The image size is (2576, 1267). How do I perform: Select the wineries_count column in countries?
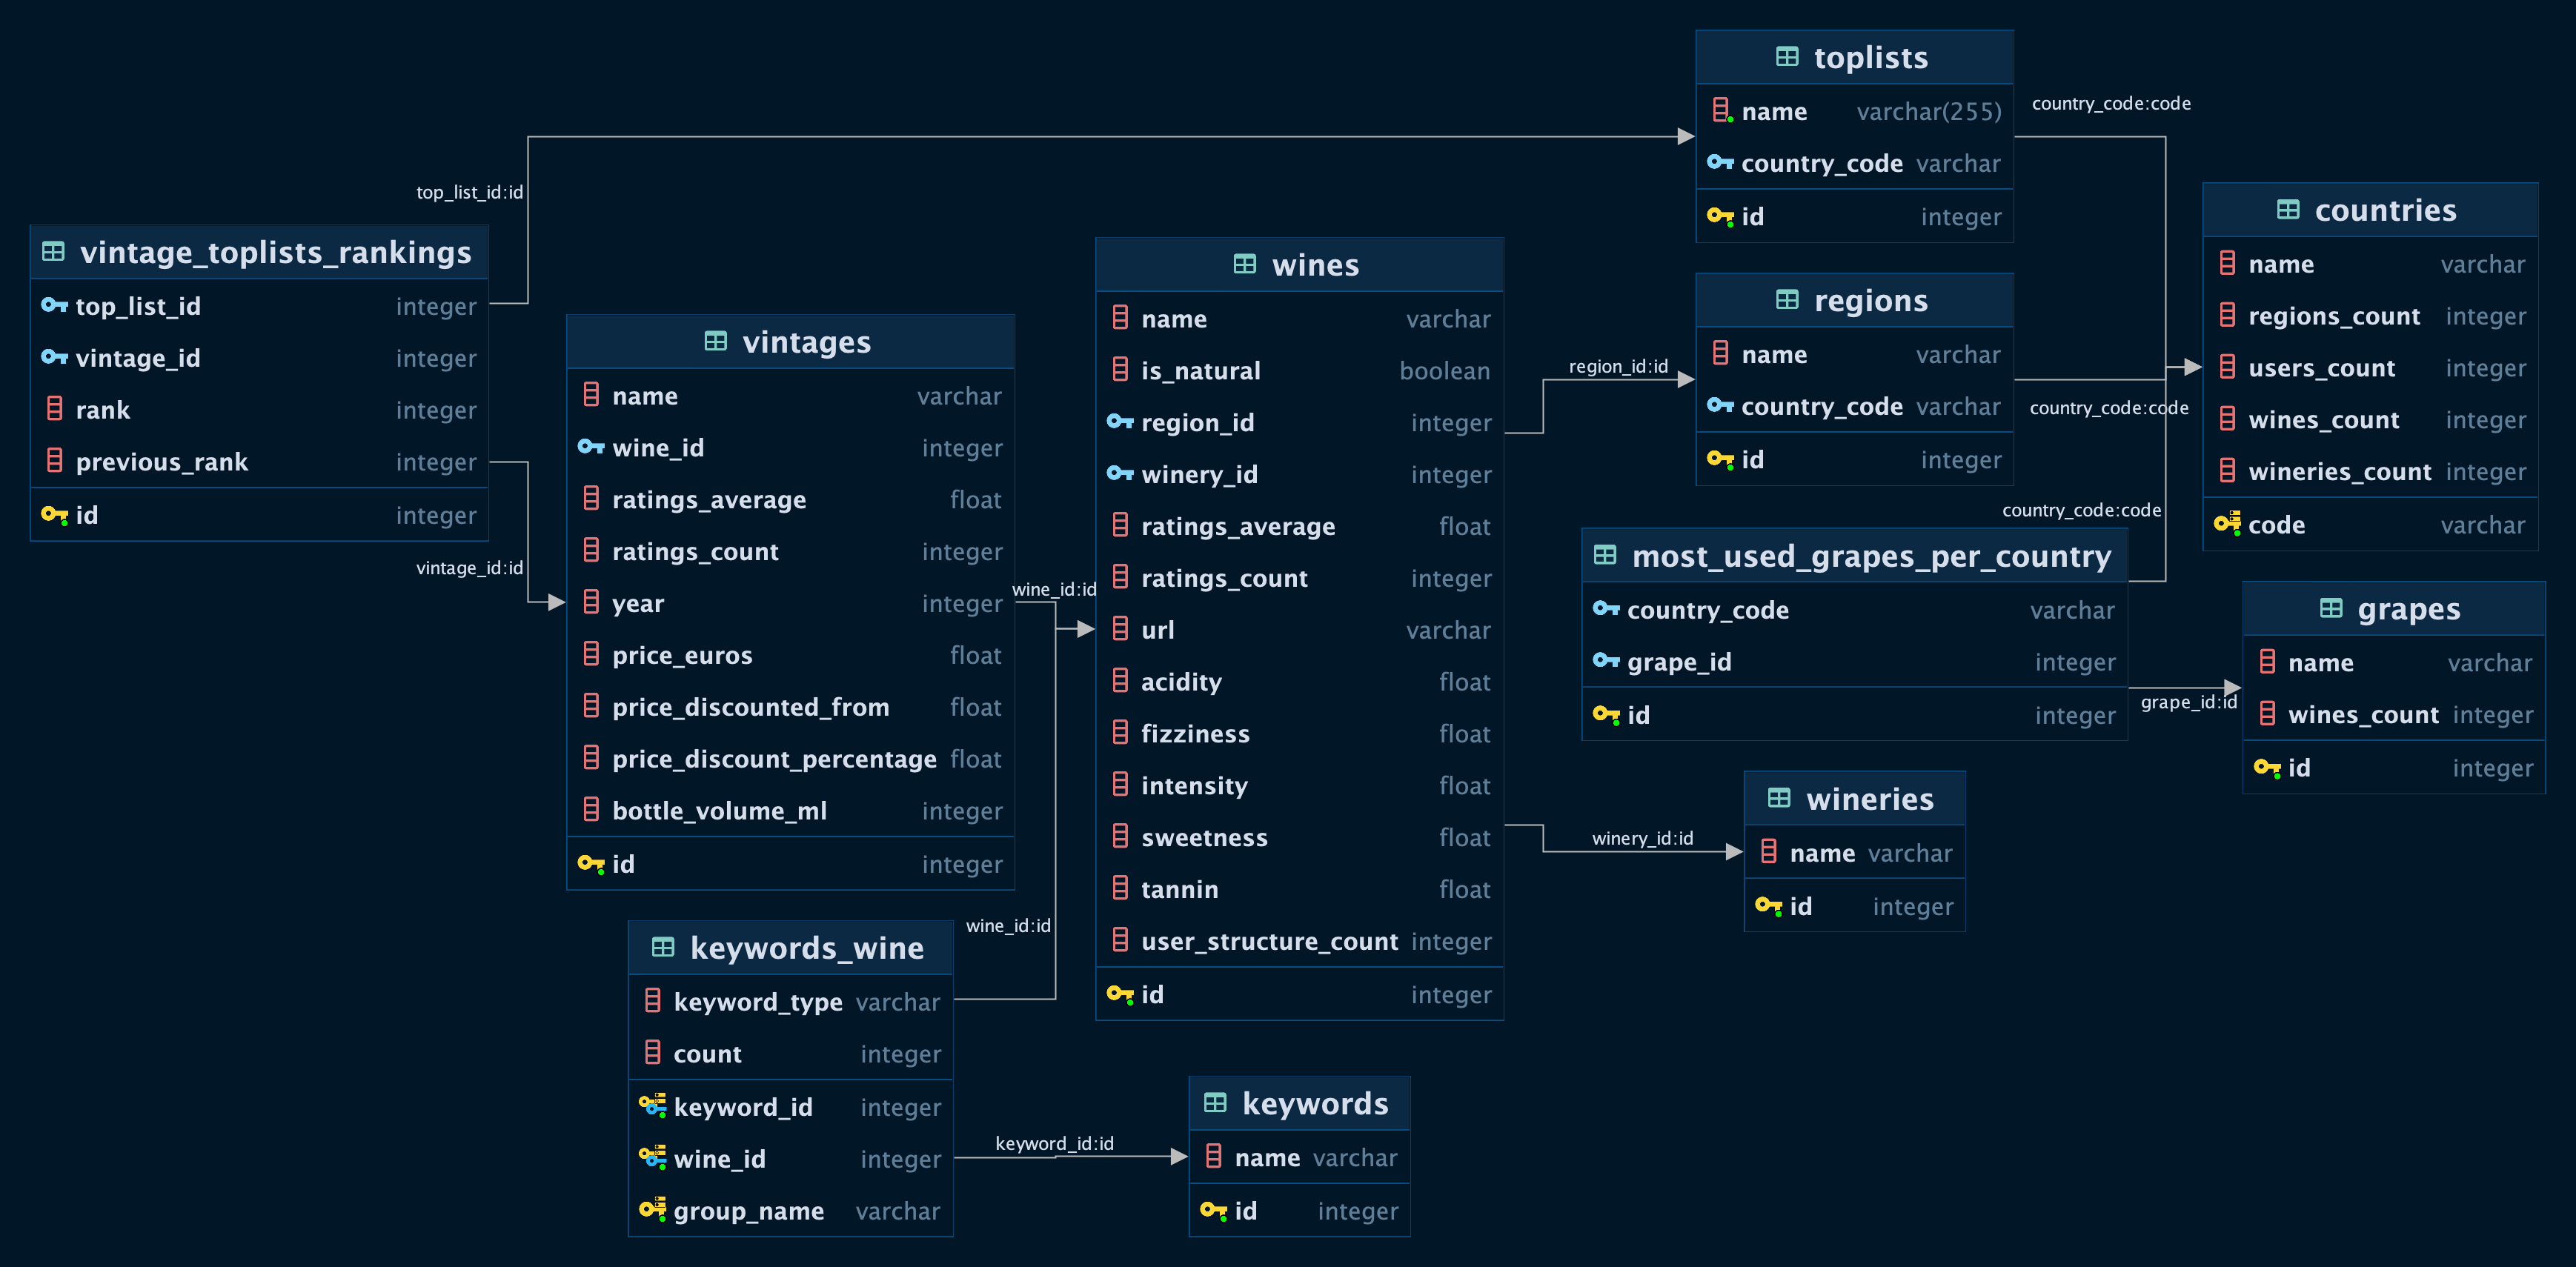2370,472
